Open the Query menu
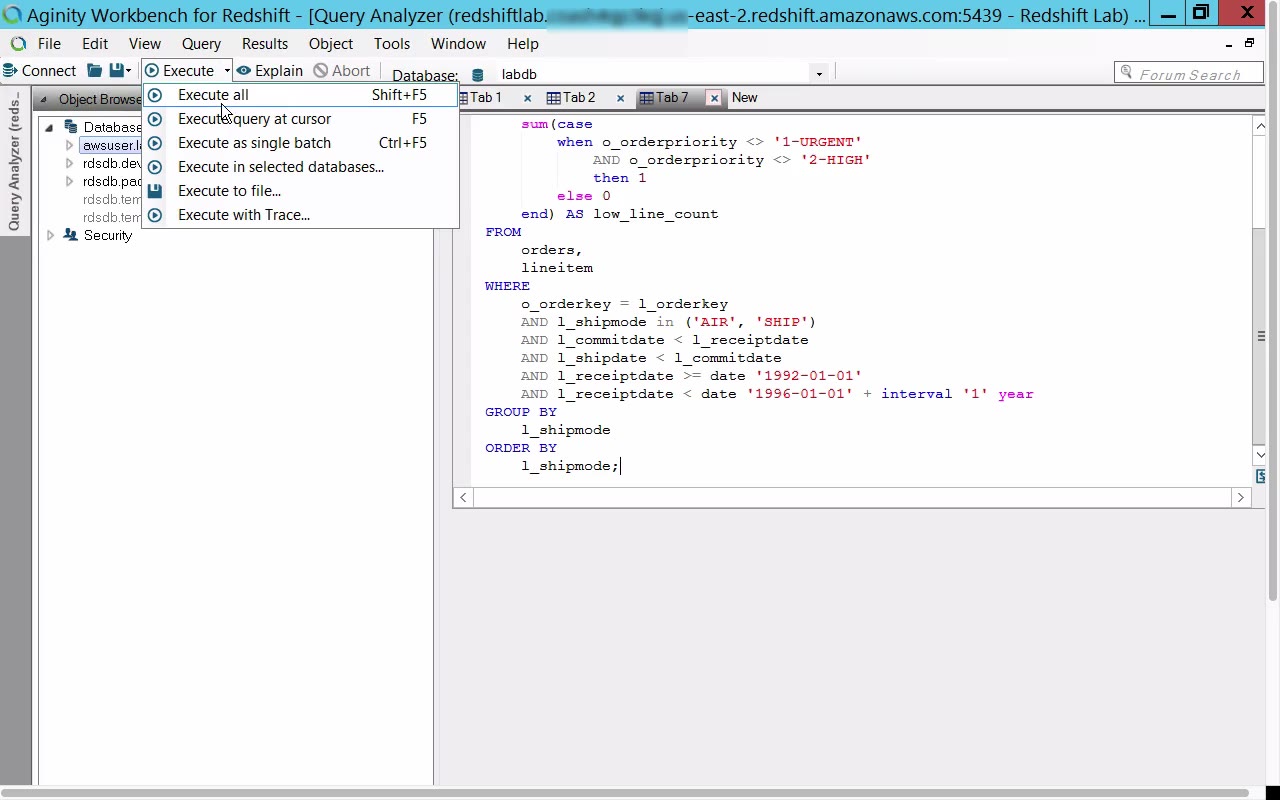This screenshot has height=800, width=1280. tap(201, 44)
